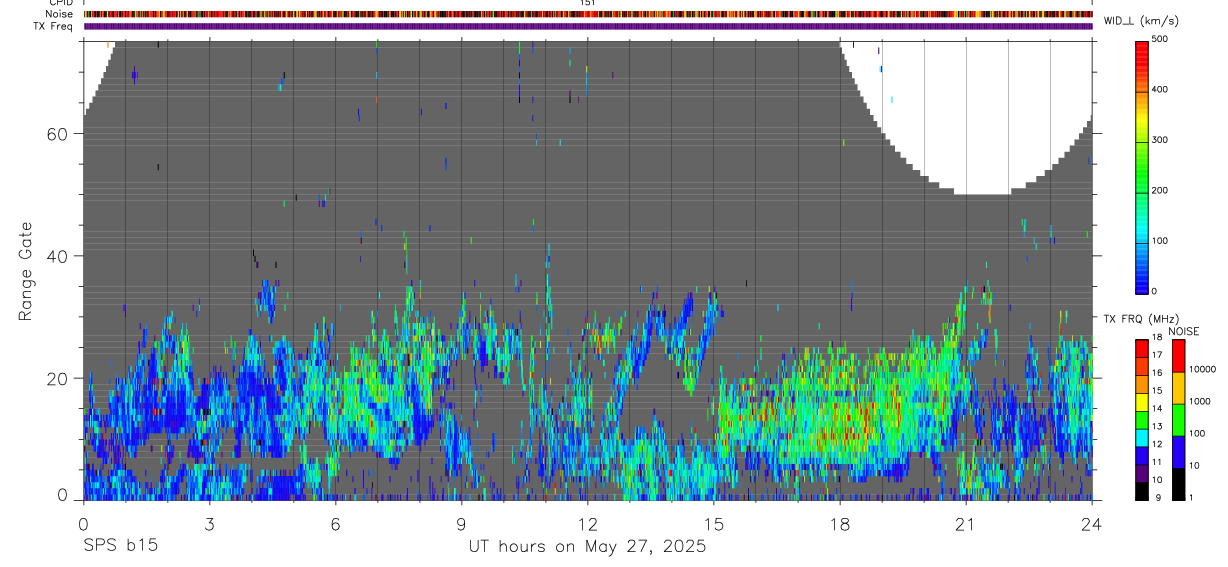Click the 'UT hours on May 27, 2025' axis title
The width and height of the screenshot is (1228, 567).
[588, 547]
